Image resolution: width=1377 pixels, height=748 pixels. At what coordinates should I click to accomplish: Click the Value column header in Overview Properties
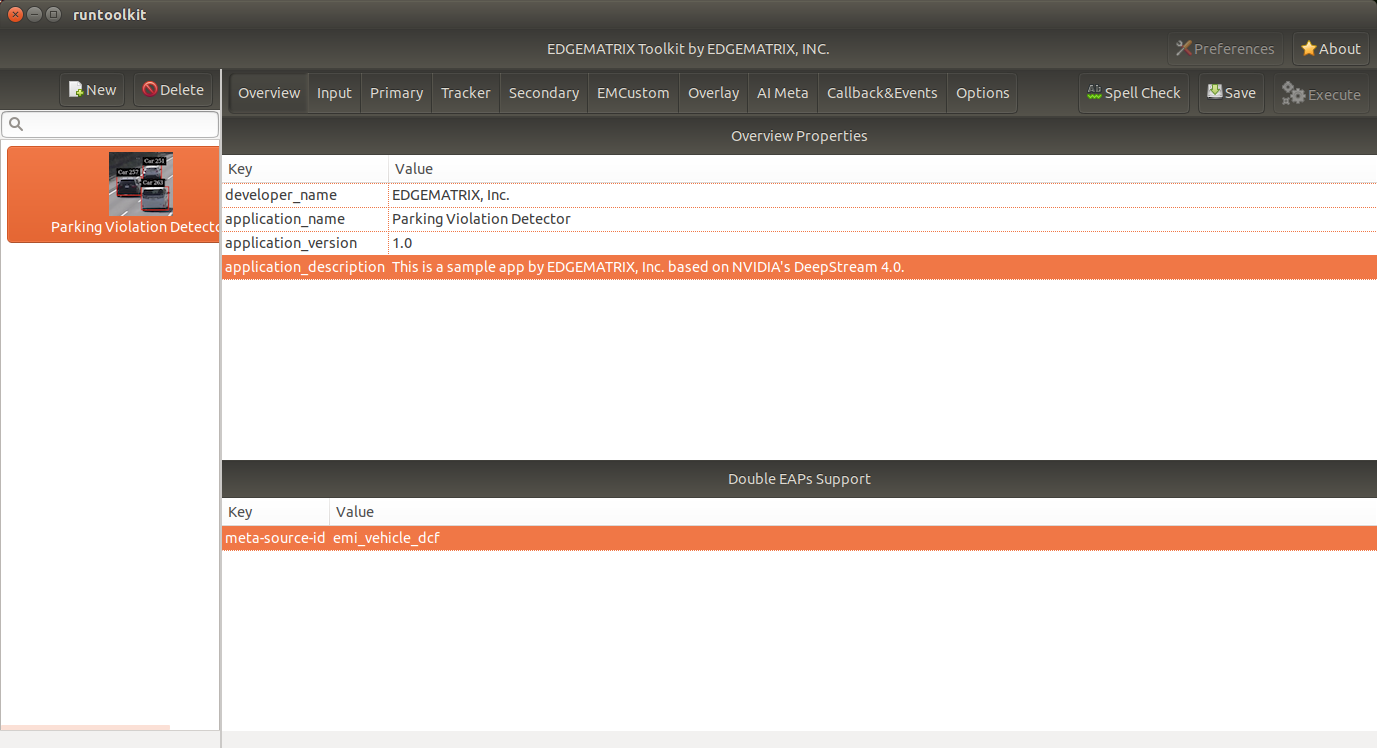pyautogui.click(x=883, y=169)
